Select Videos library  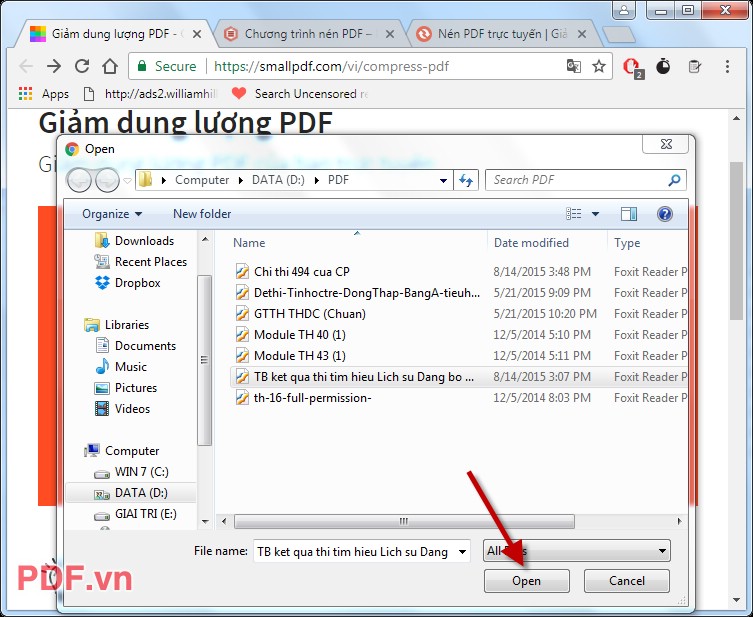(122, 409)
